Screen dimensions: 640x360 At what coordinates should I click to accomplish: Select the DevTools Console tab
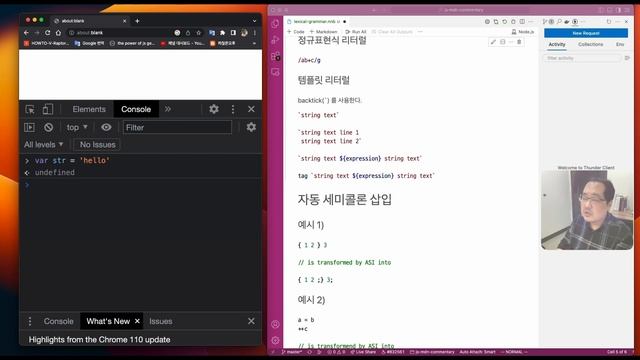[x=136, y=109]
